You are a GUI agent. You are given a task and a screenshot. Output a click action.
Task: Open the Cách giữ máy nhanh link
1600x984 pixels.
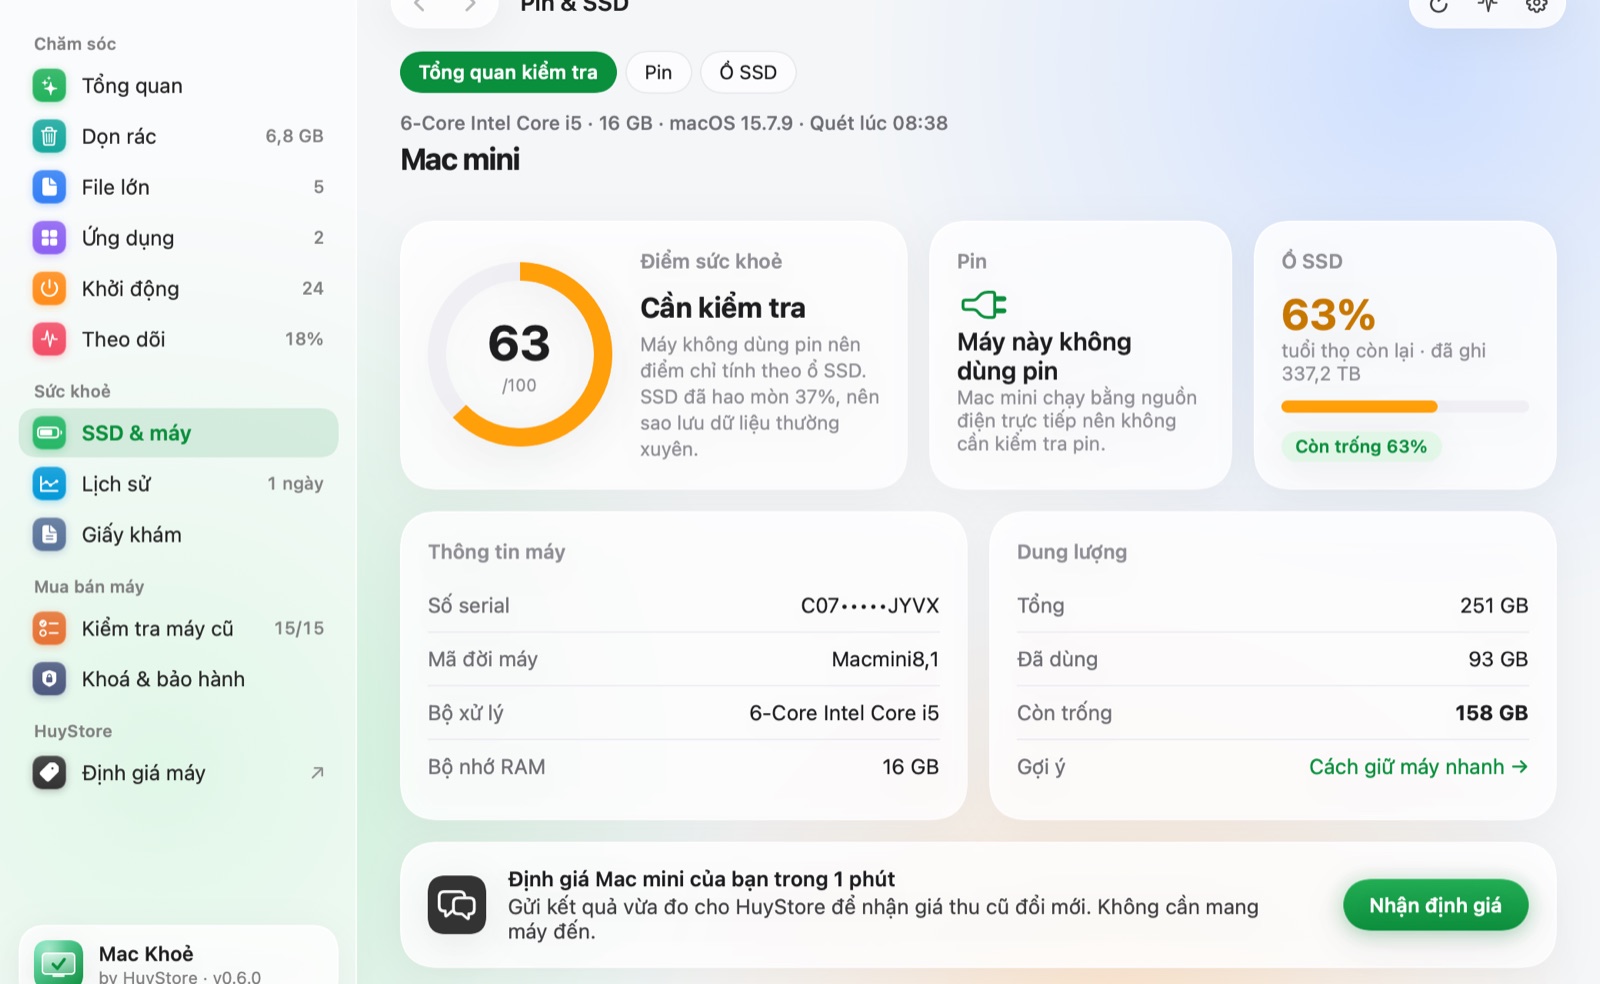(x=1418, y=767)
